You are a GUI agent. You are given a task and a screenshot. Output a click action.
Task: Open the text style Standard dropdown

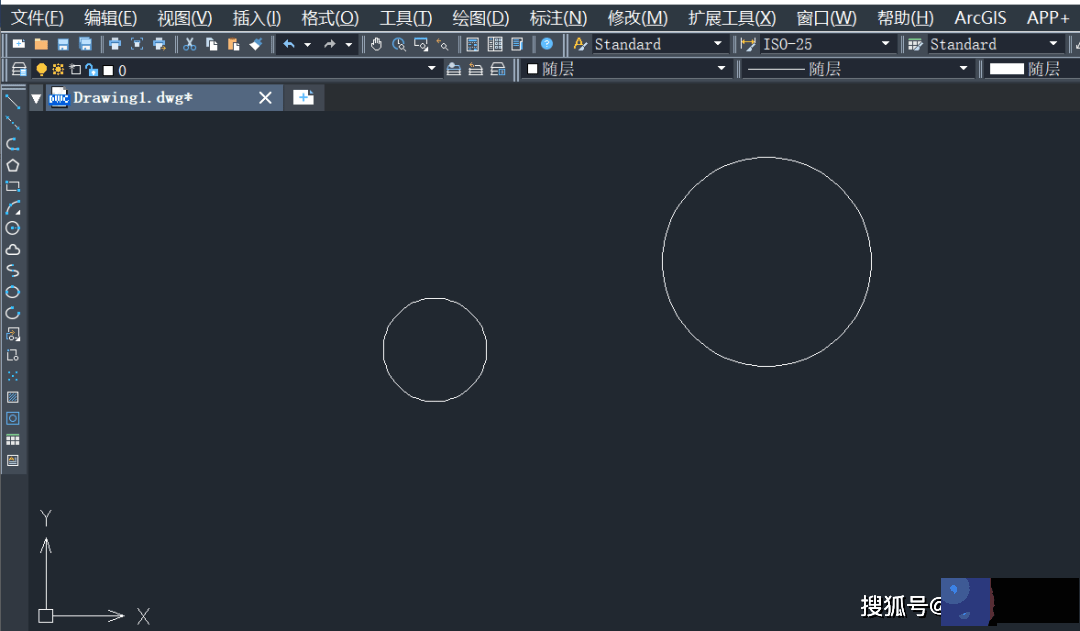(x=718, y=44)
